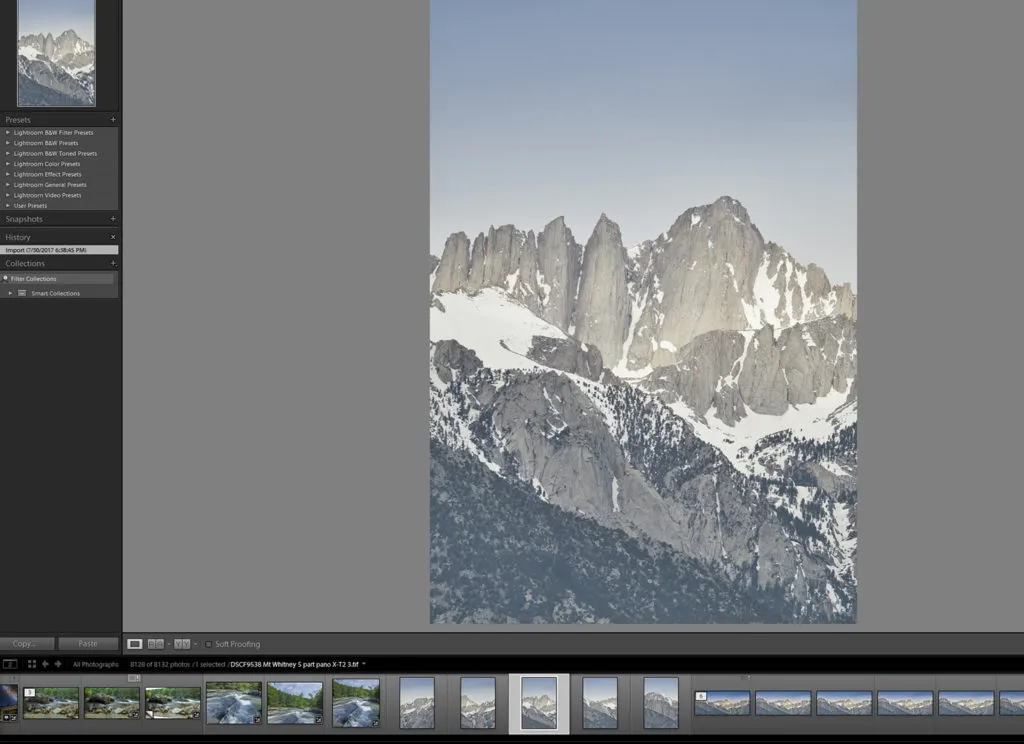Click the next photo arrow in the filmstrip
This screenshot has height=744, width=1024.
pos(57,663)
